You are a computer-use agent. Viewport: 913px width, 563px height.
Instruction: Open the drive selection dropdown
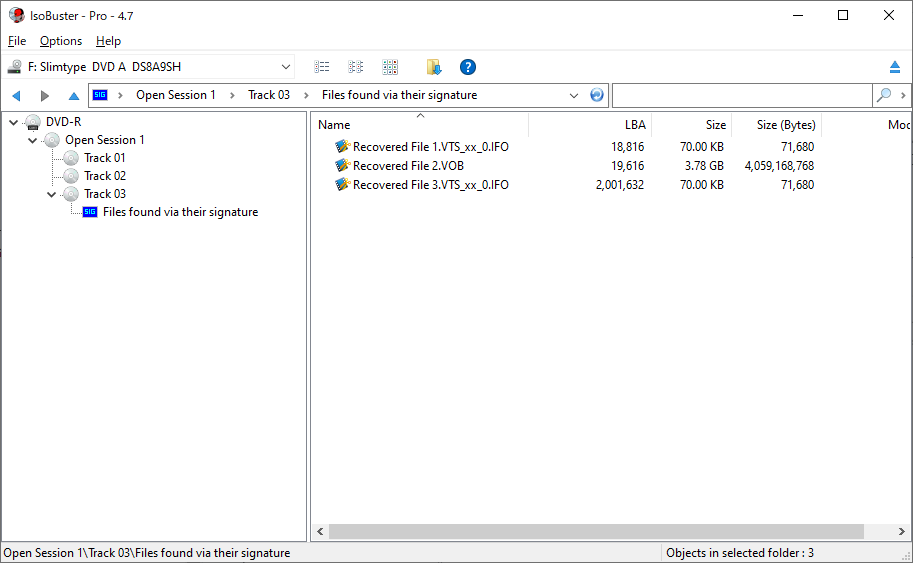[x=285, y=67]
